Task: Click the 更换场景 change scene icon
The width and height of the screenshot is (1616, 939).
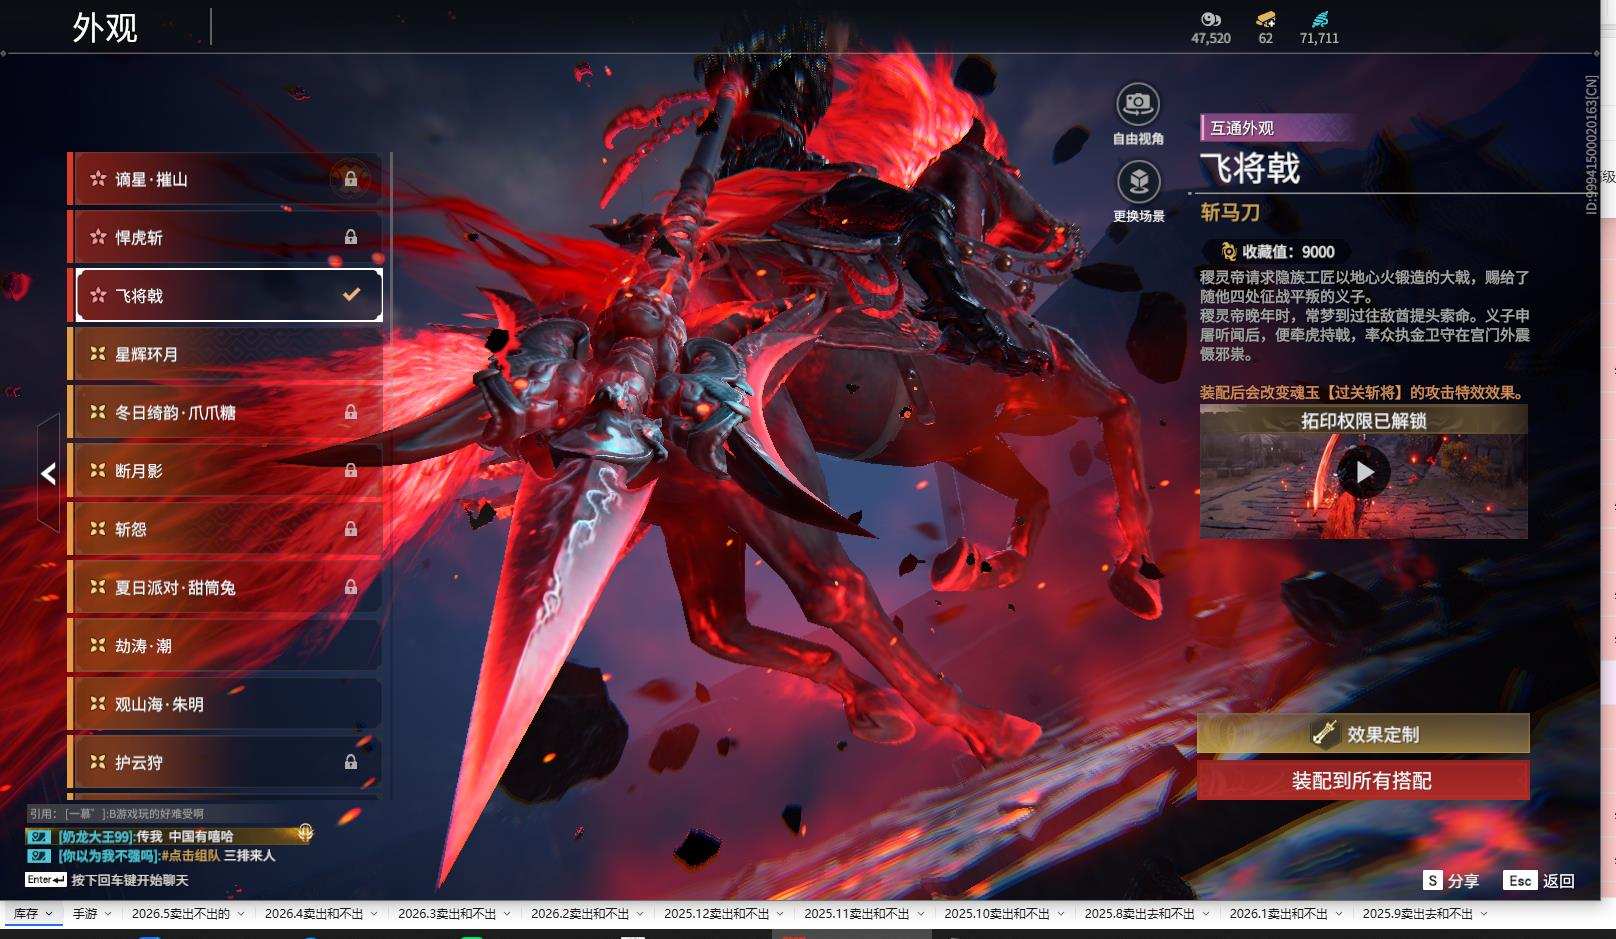Action: (x=1138, y=181)
